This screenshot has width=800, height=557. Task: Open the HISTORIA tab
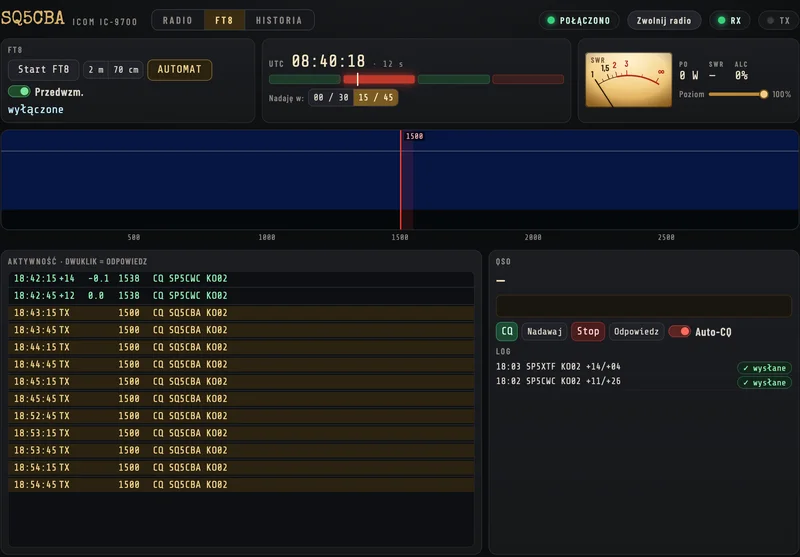279,20
